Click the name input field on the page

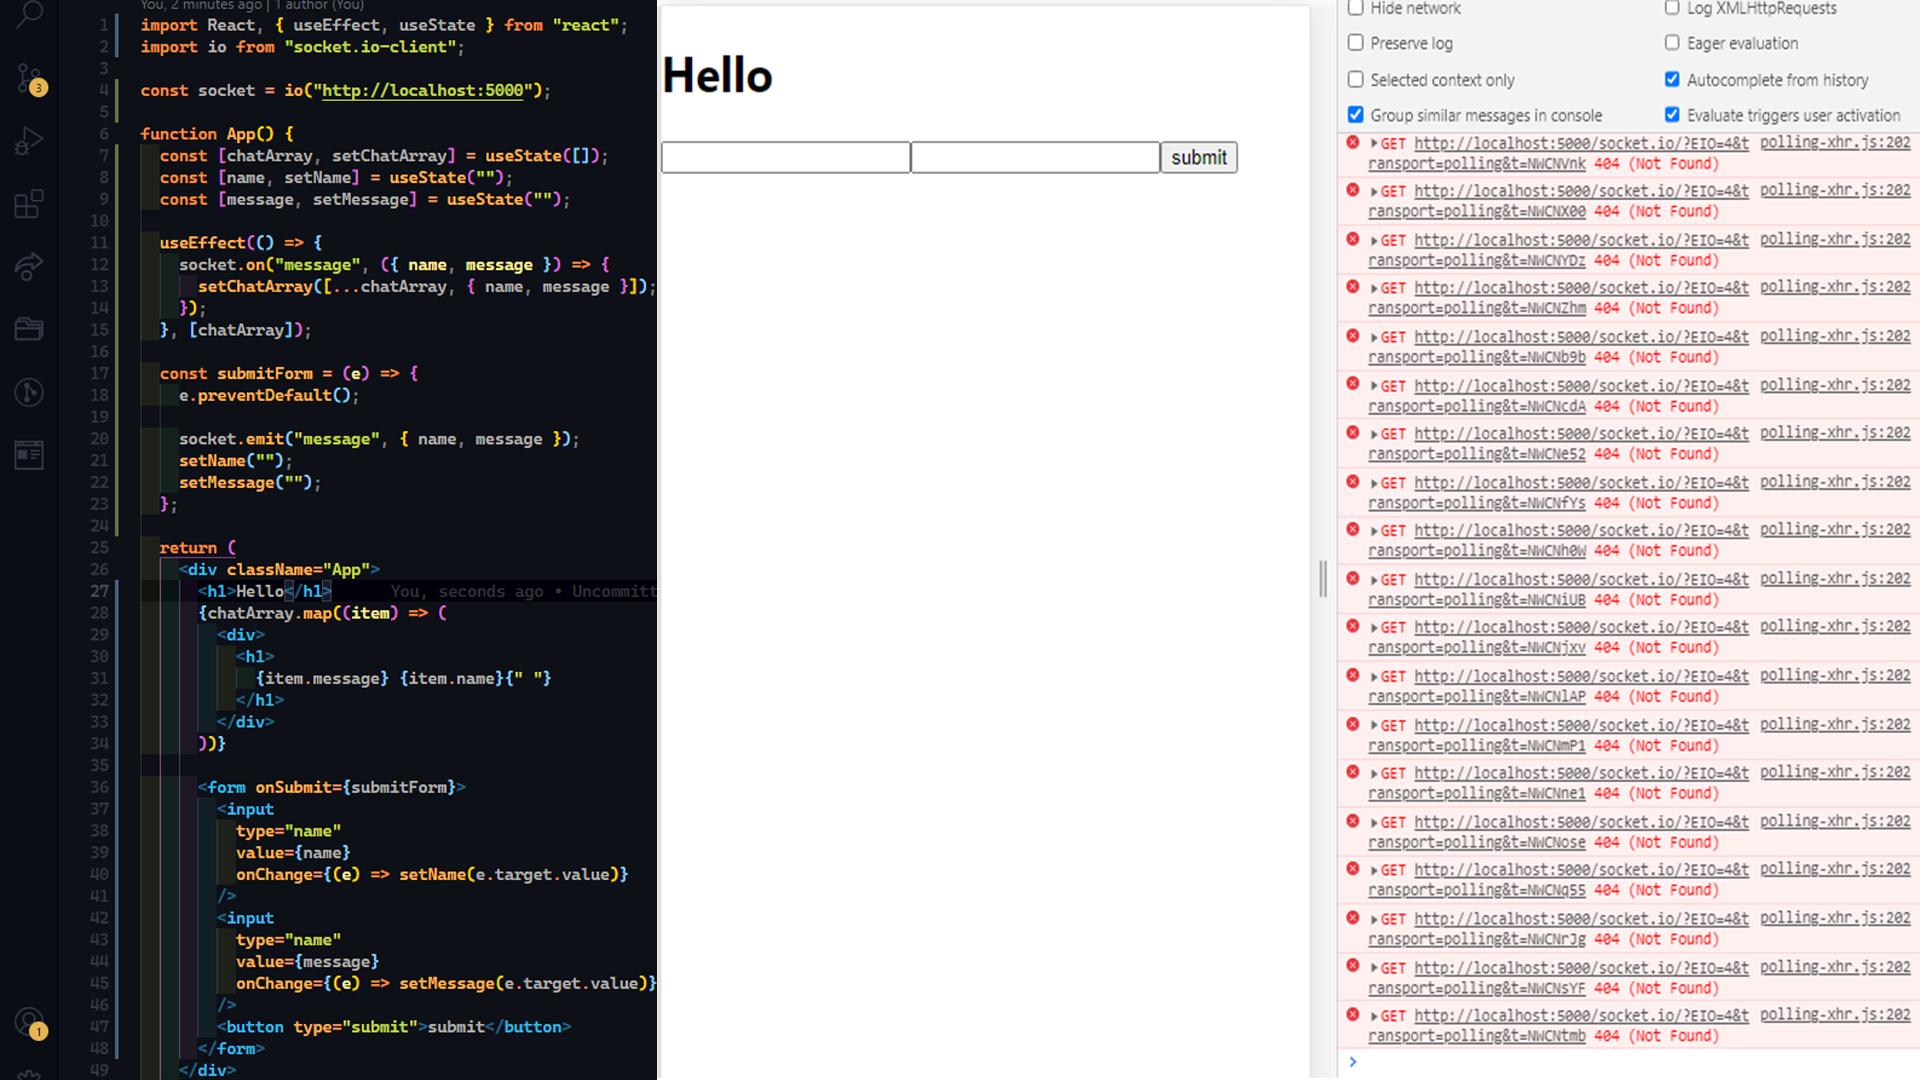[785, 157]
